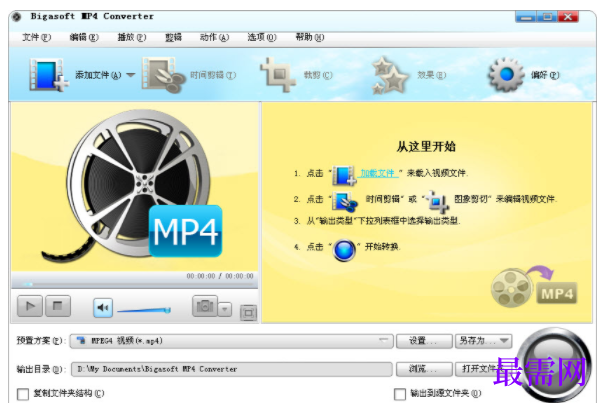Open the Preferences (偏好) gear icon

pyautogui.click(x=506, y=75)
